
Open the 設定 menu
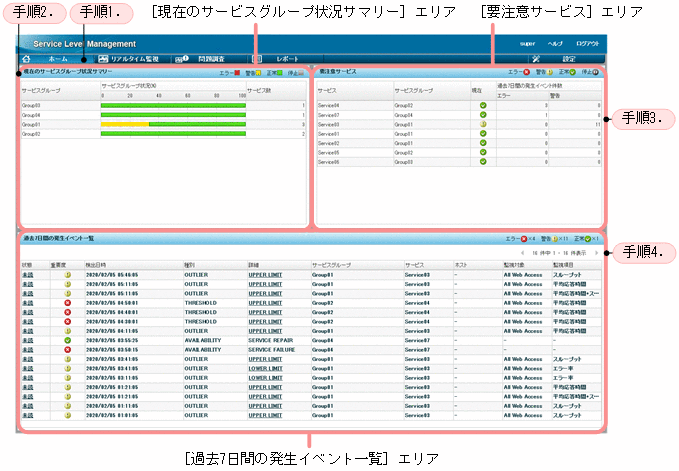(569, 59)
